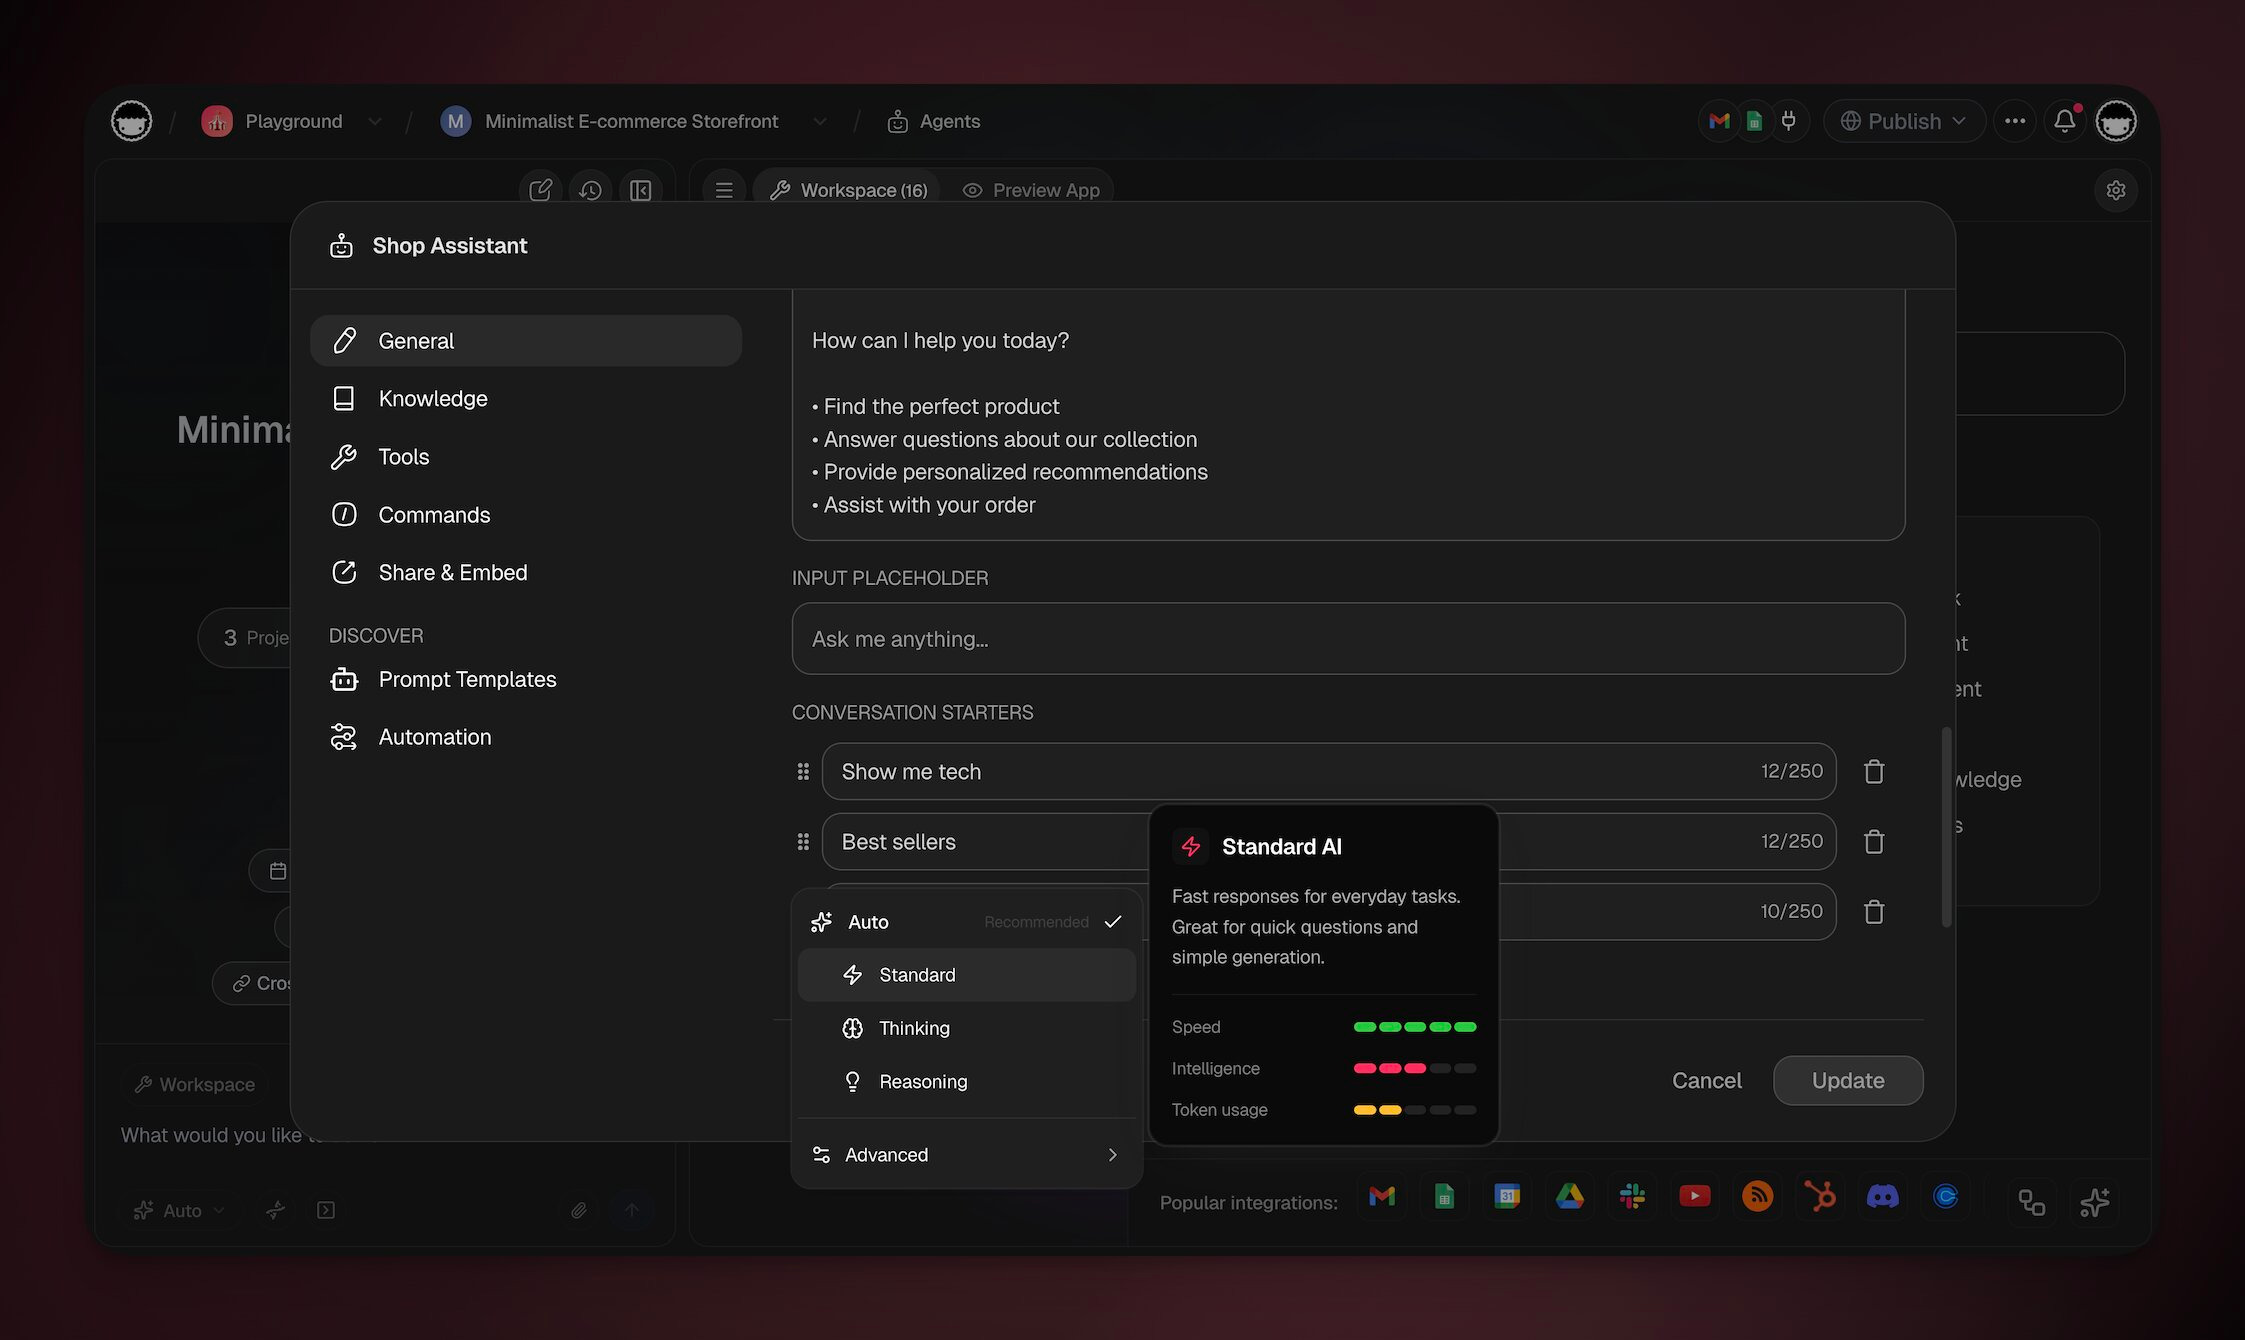Screen dimensions: 2245x1340
Task: Choose the Reasoning model mode
Action: pyautogui.click(x=922, y=1082)
